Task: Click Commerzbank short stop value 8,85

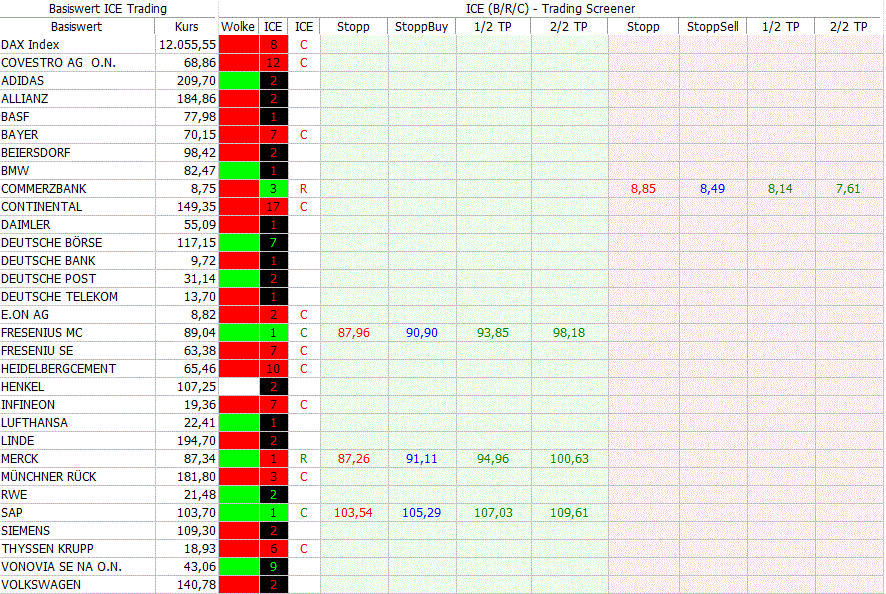Action: coord(643,189)
